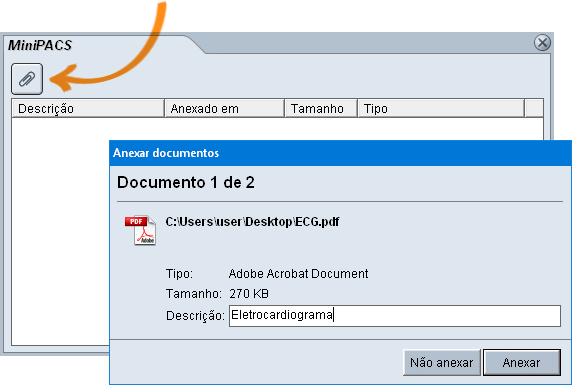Image resolution: width=572 pixels, height=385 pixels.
Task: Select the MiniPACS tab title
Action: [x=40, y=45]
